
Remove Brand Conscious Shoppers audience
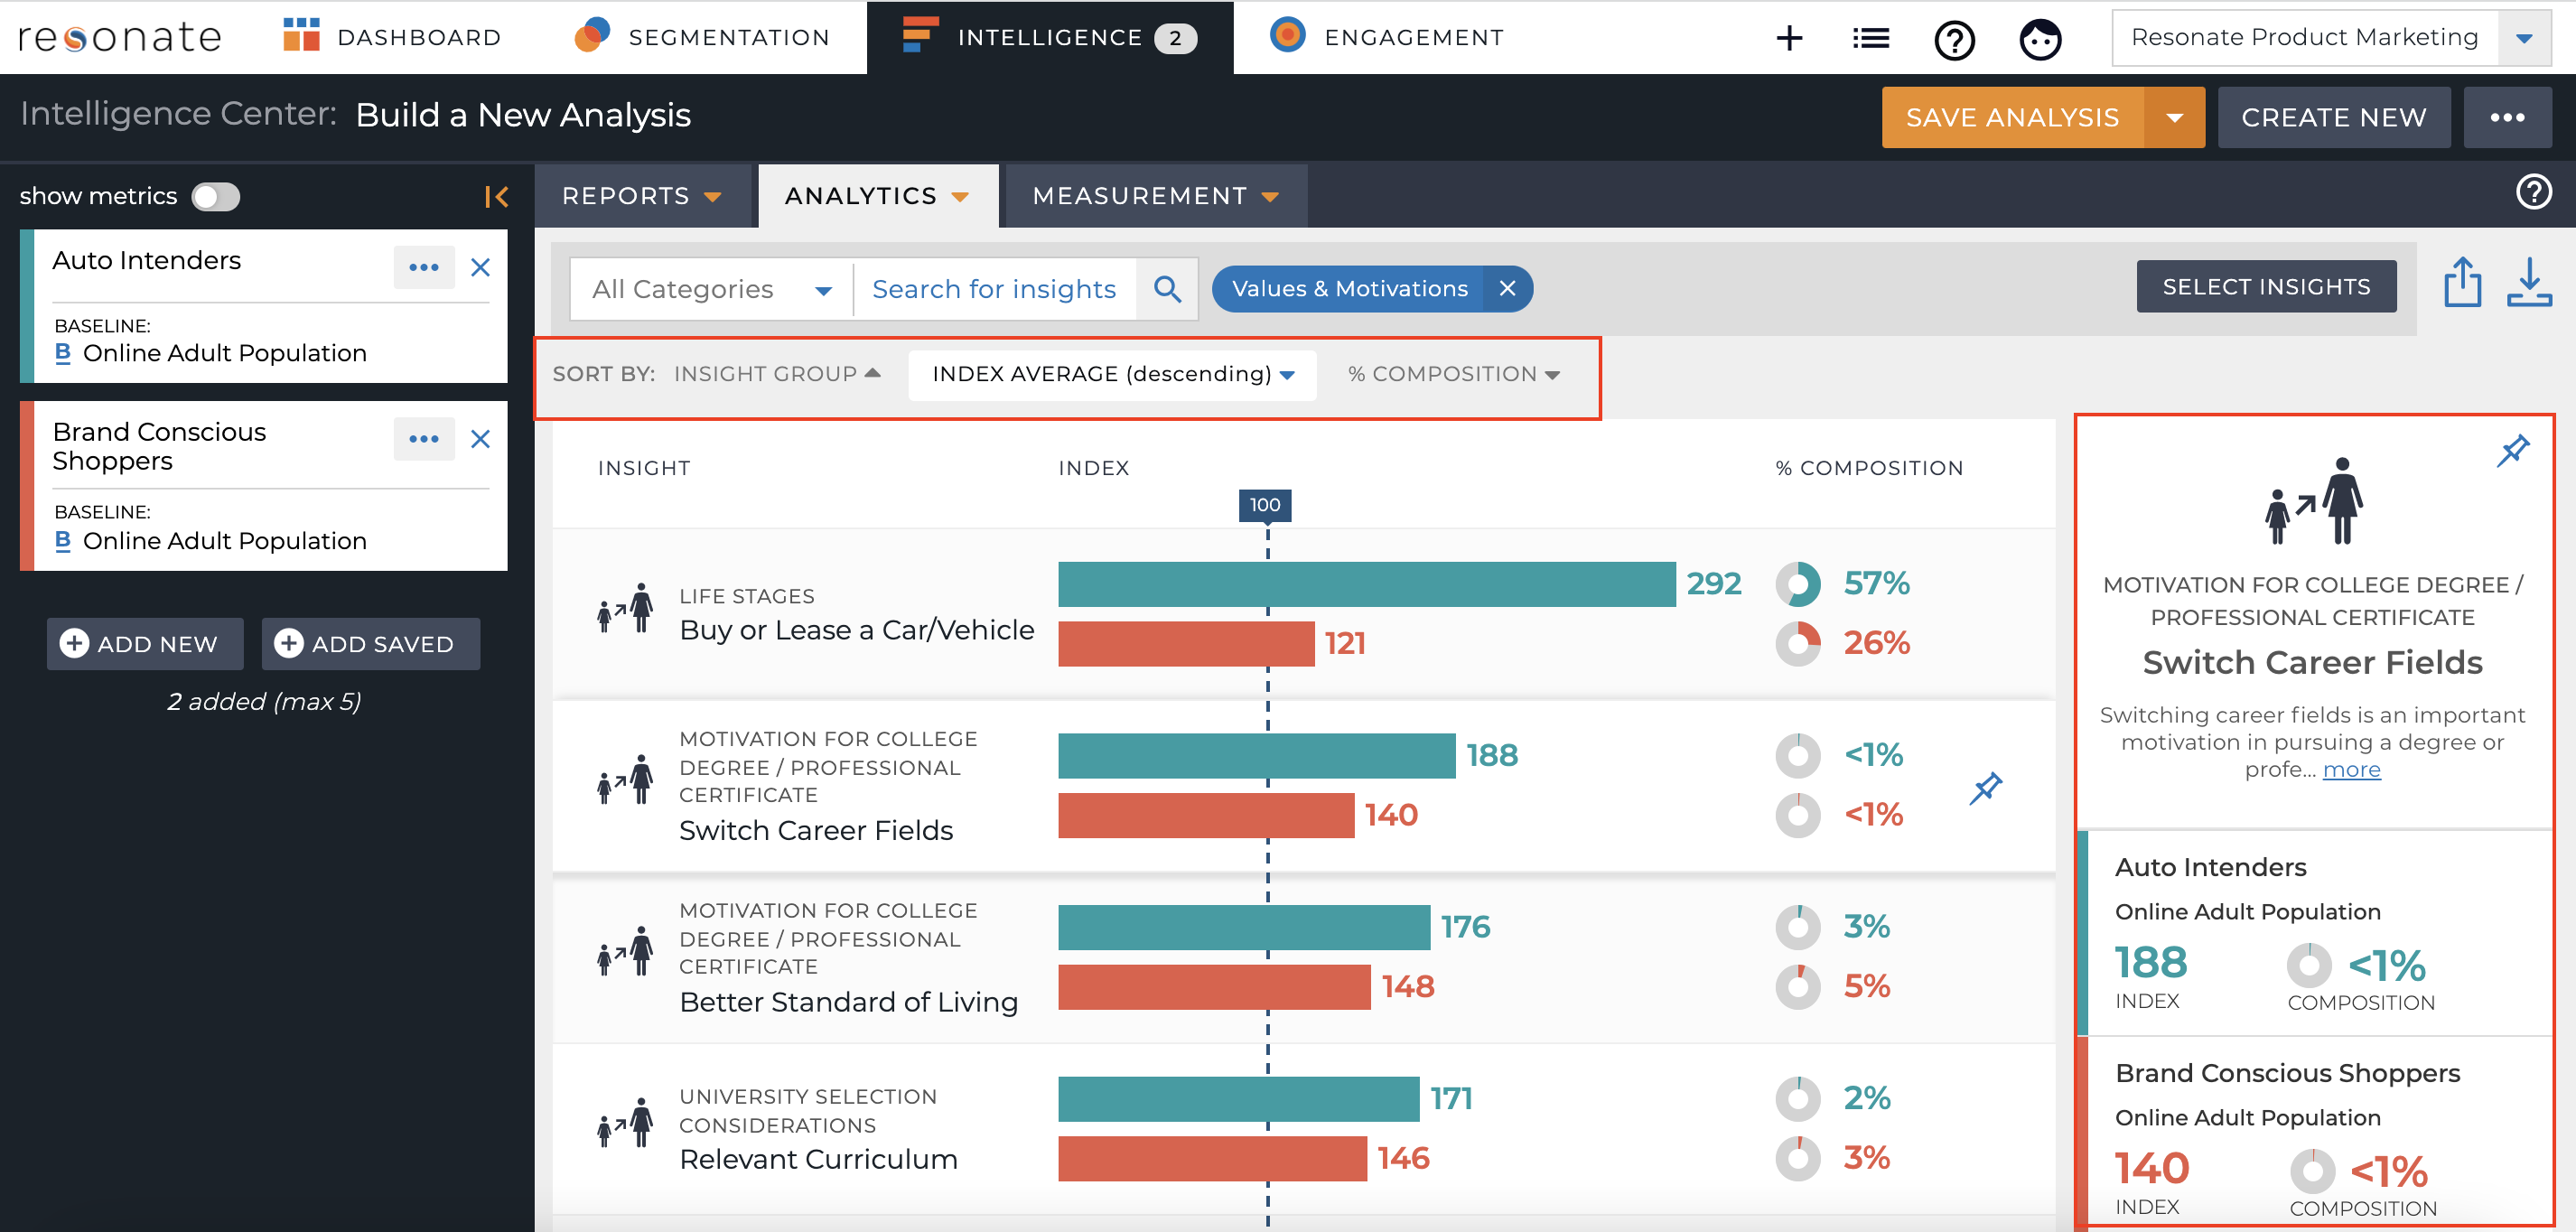[x=480, y=439]
